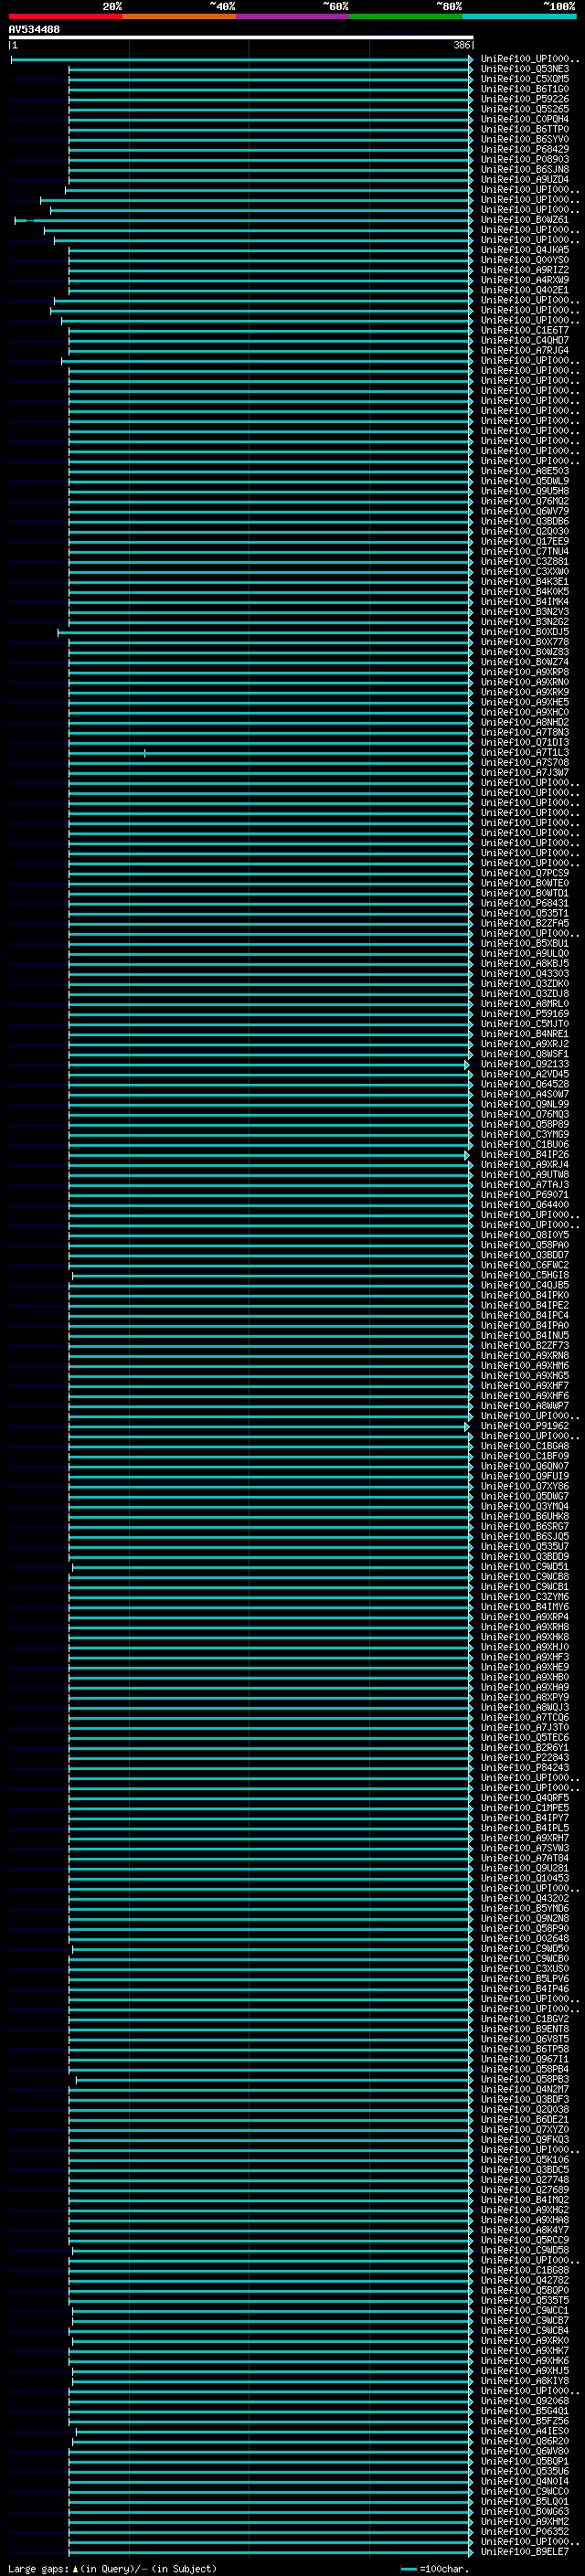Click hit label UniRef100_B2ZF73
The height and width of the screenshot is (2576, 585).
[x=524, y=1345]
